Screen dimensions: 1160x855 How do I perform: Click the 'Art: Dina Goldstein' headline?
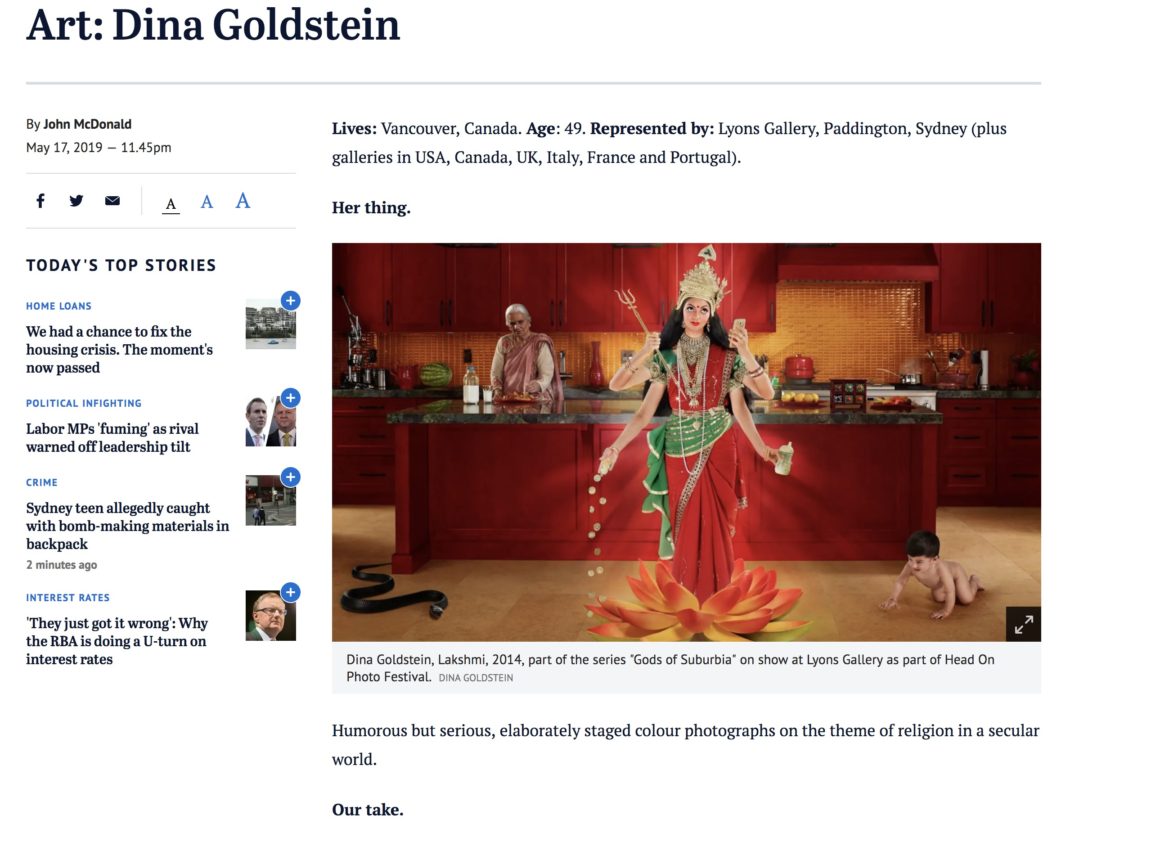tap(213, 24)
